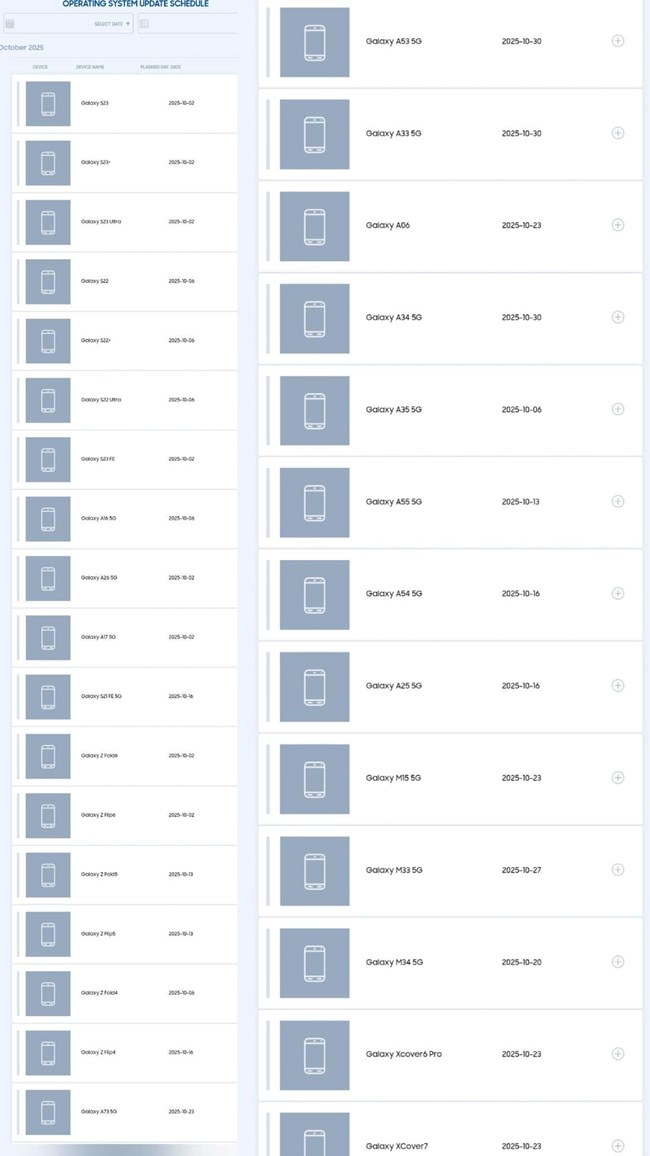Click plus icon beside Galaxy A06
This screenshot has height=1156, width=650.
[x=617, y=225]
